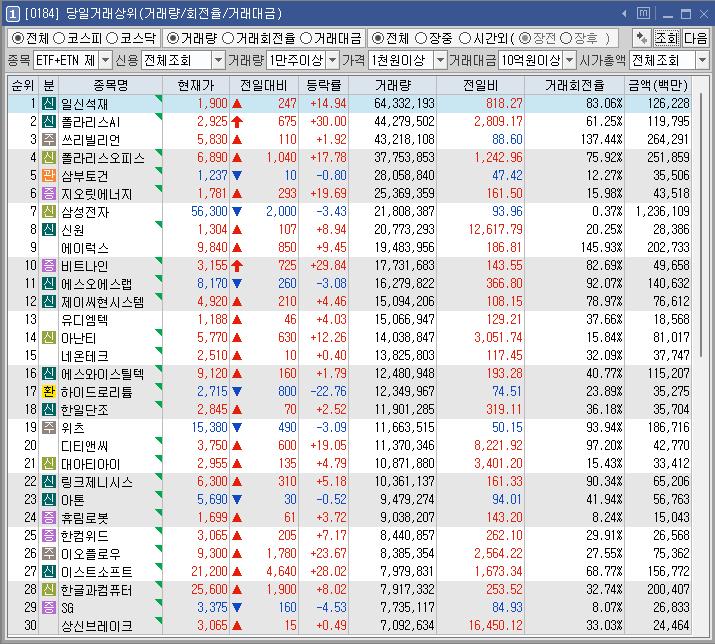
Task: Open the 신용 전체조회 dropdown
Action: (x=219, y=60)
